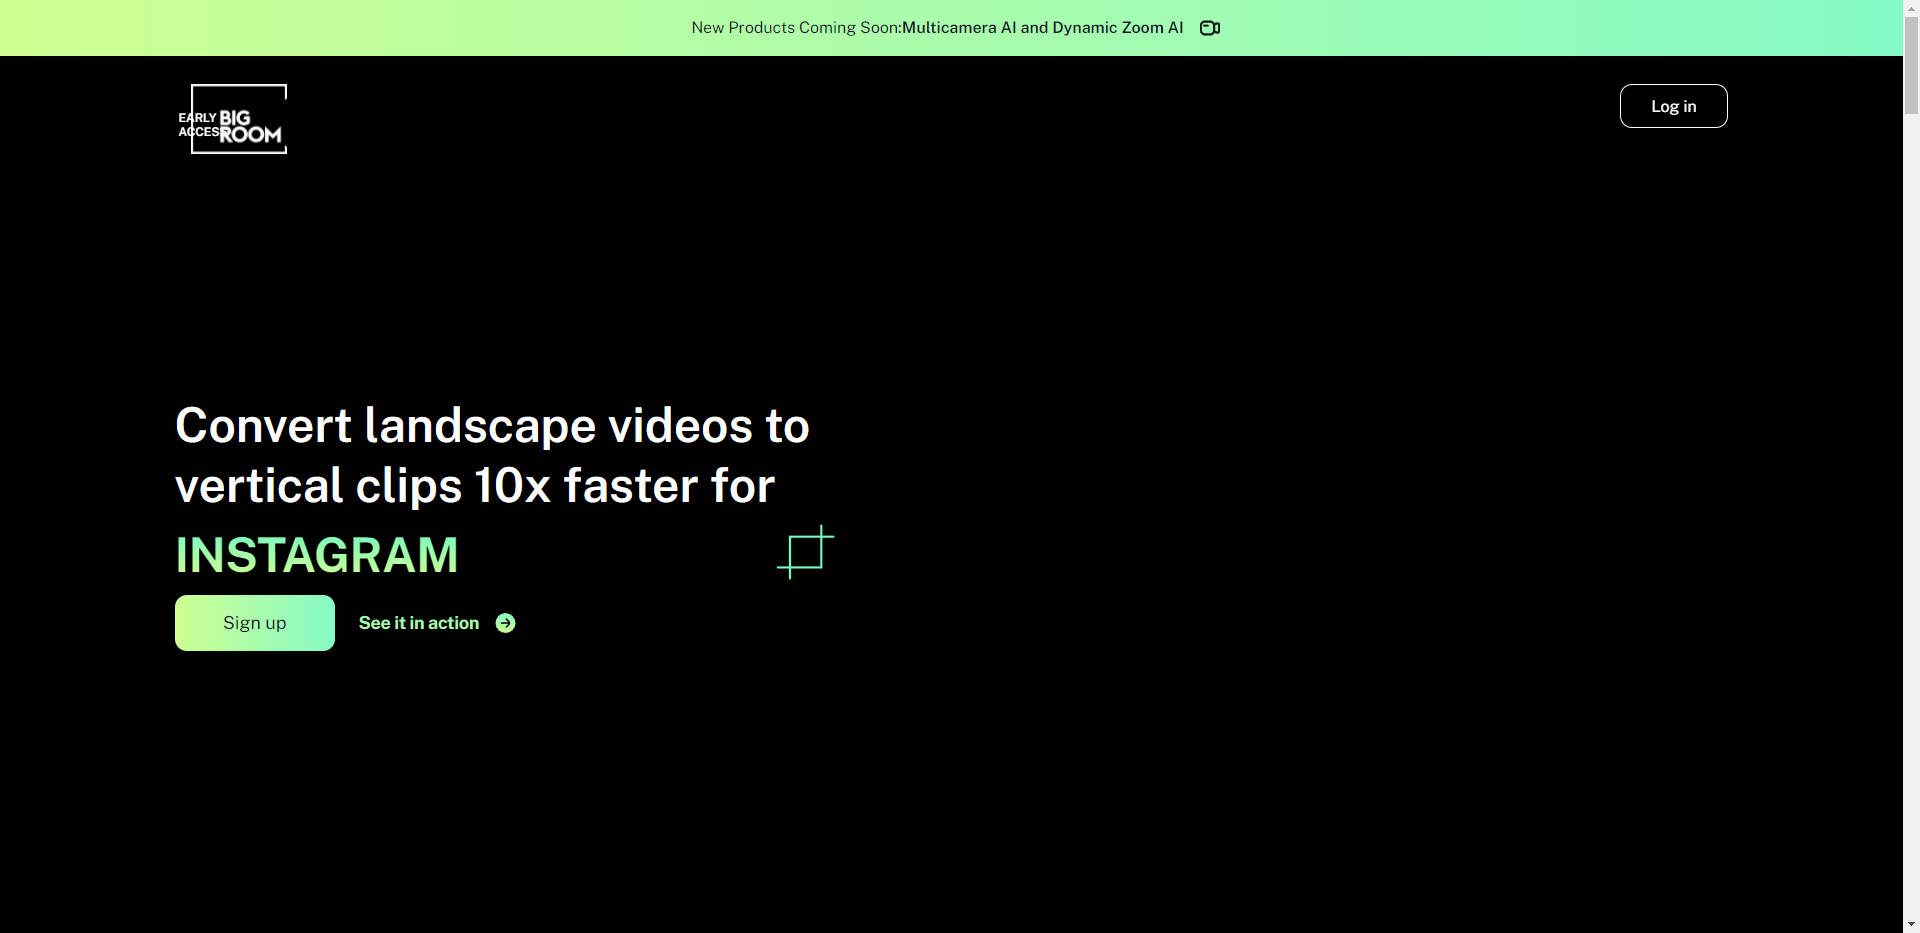Click the New Products Coming Soon text
Screen dimensions: 1920x933
pos(795,28)
